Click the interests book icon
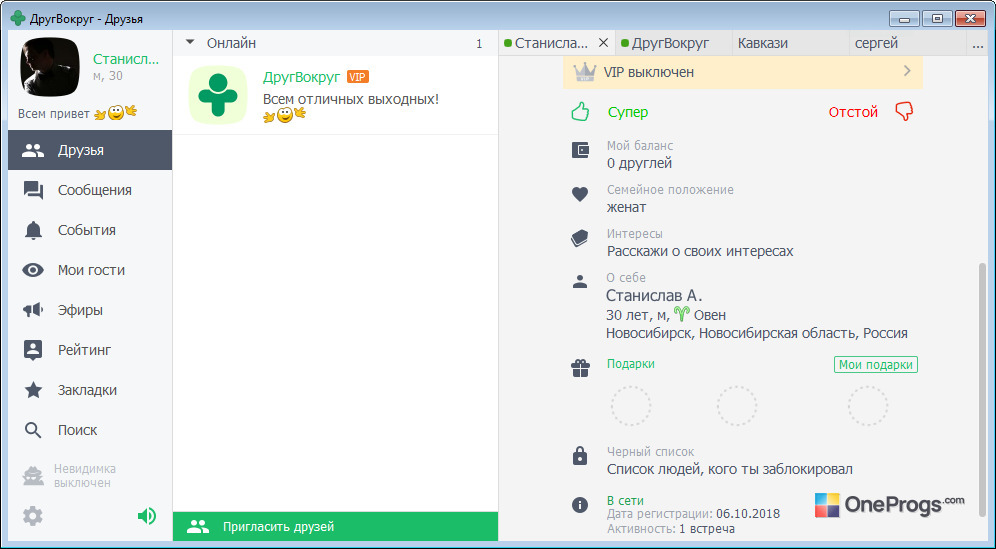 click(x=580, y=238)
